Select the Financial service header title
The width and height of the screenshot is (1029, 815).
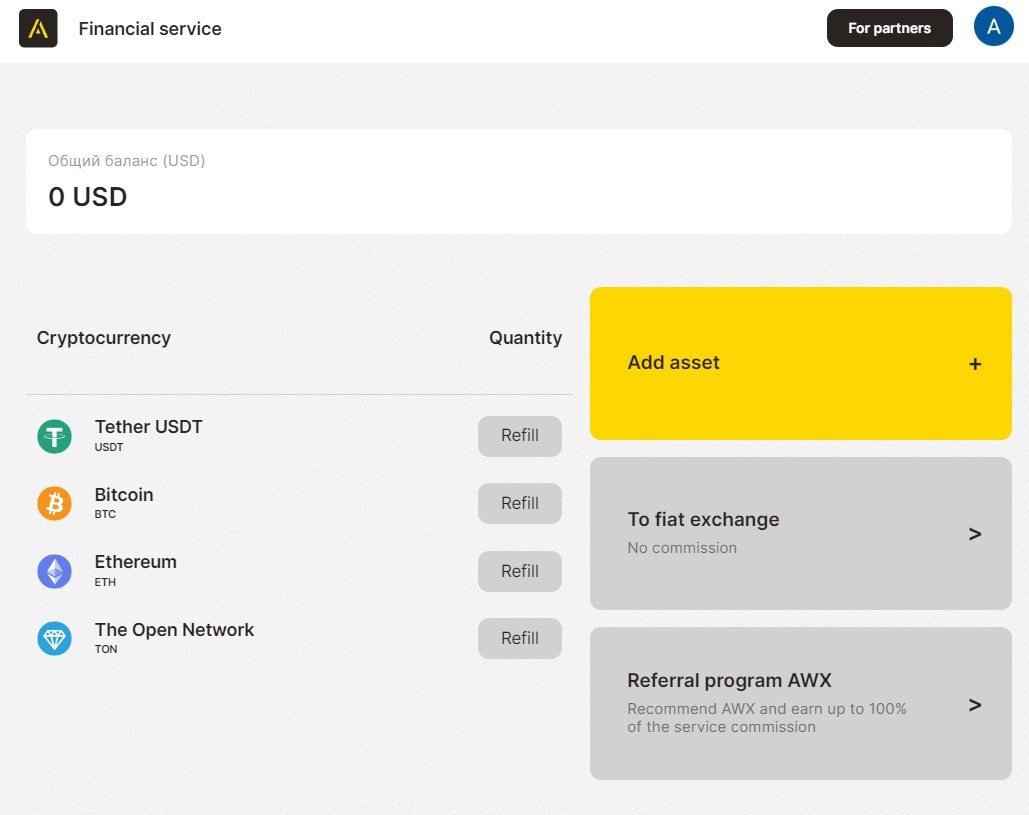(x=149, y=29)
